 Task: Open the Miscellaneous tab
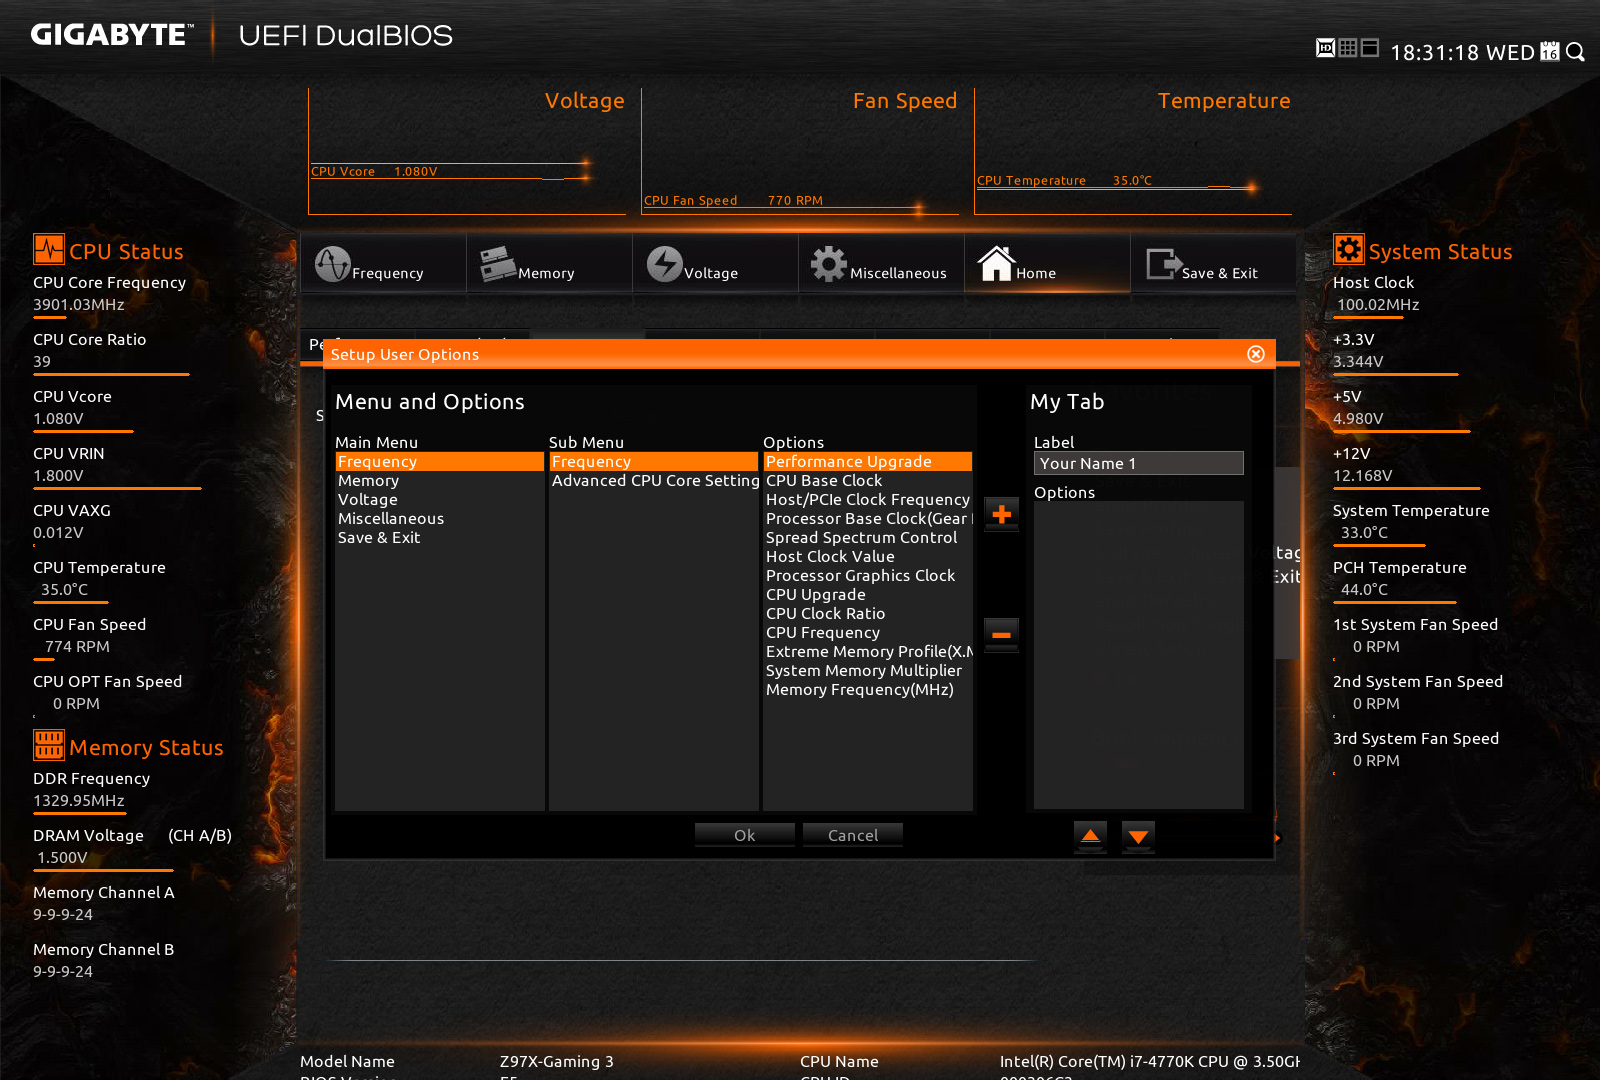881,264
